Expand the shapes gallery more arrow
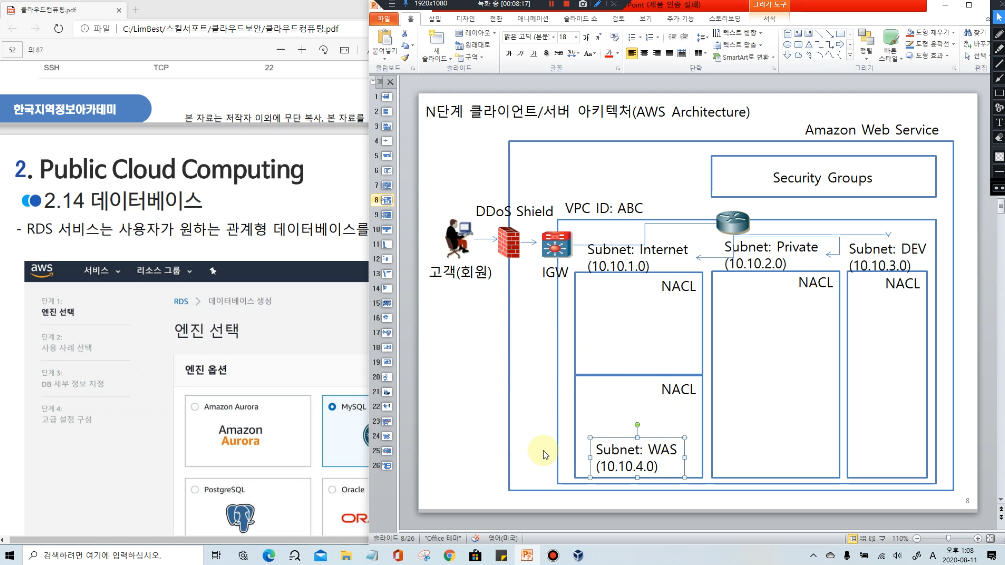The width and height of the screenshot is (1005, 565). tap(850, 56)
